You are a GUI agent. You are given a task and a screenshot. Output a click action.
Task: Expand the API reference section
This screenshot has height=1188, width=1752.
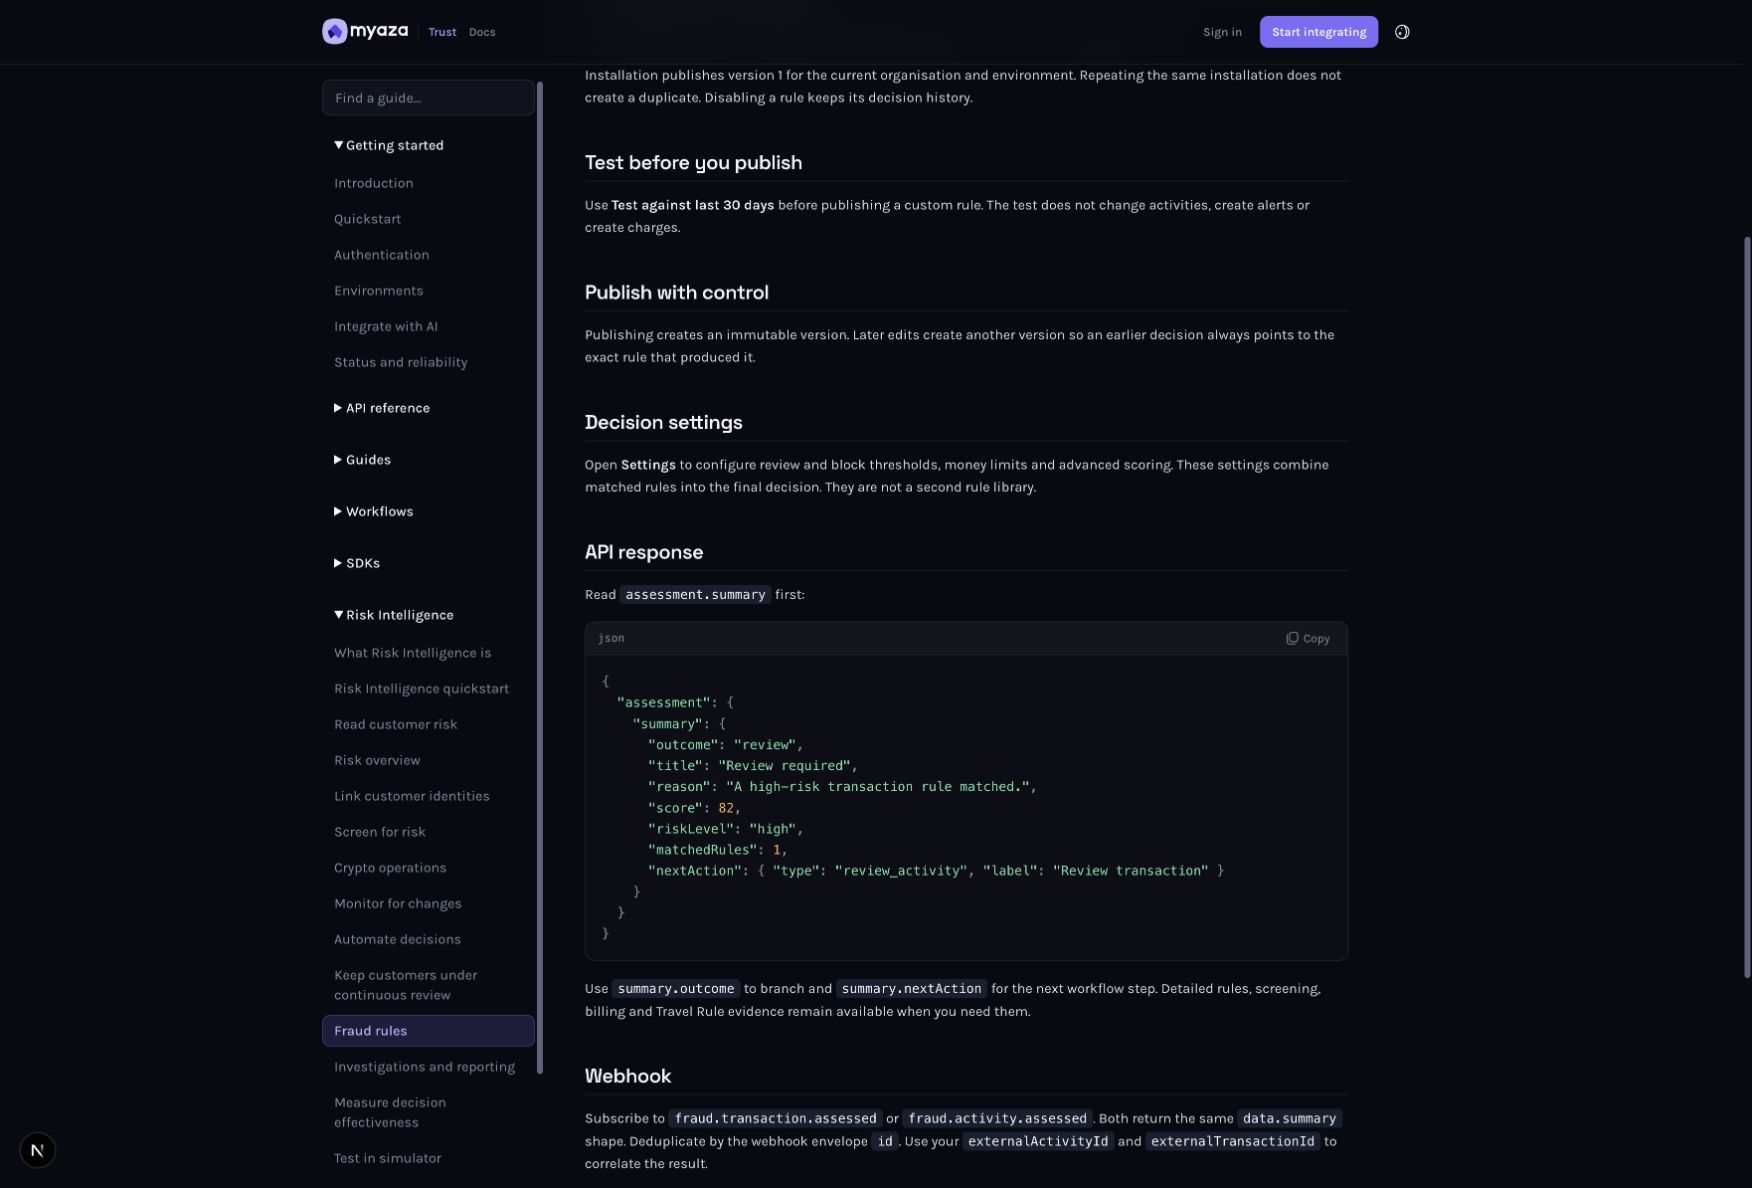tap(382, 408)
